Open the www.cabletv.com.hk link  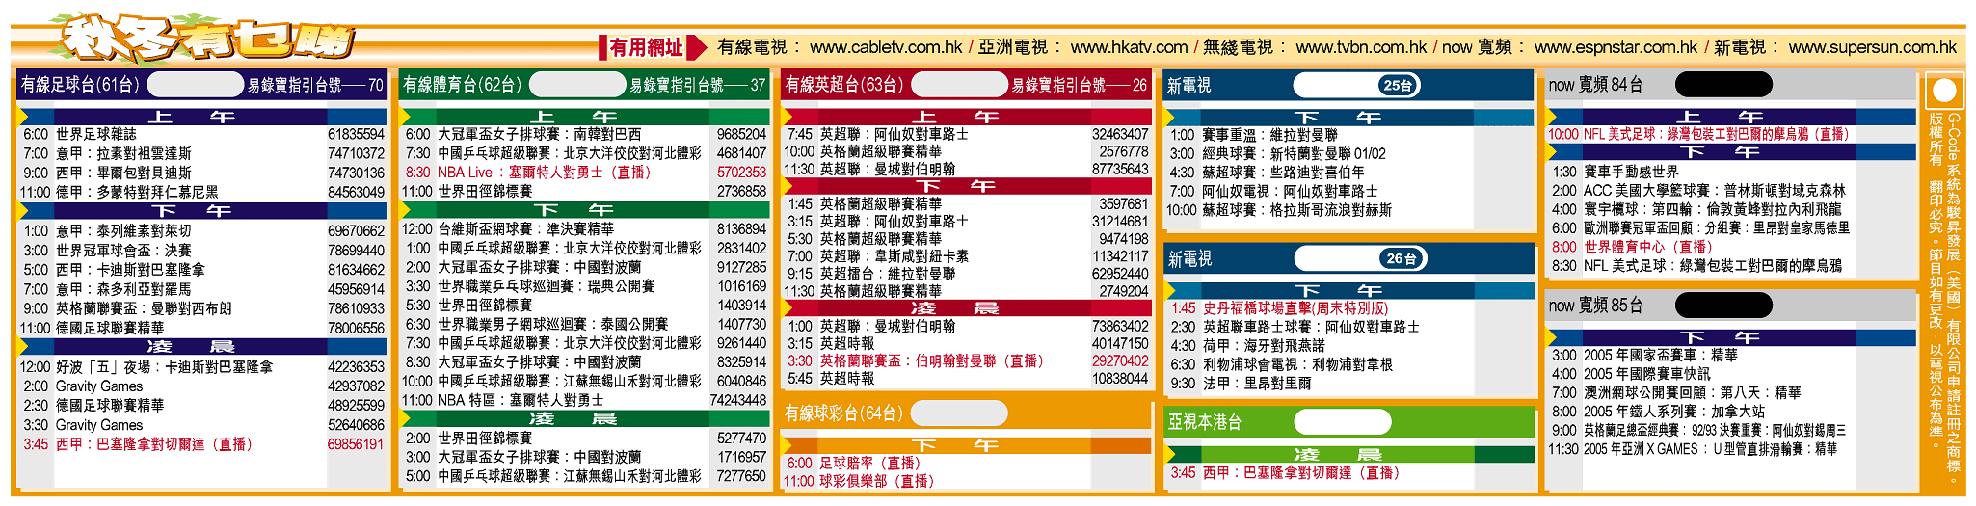click(x=885, y=47)
